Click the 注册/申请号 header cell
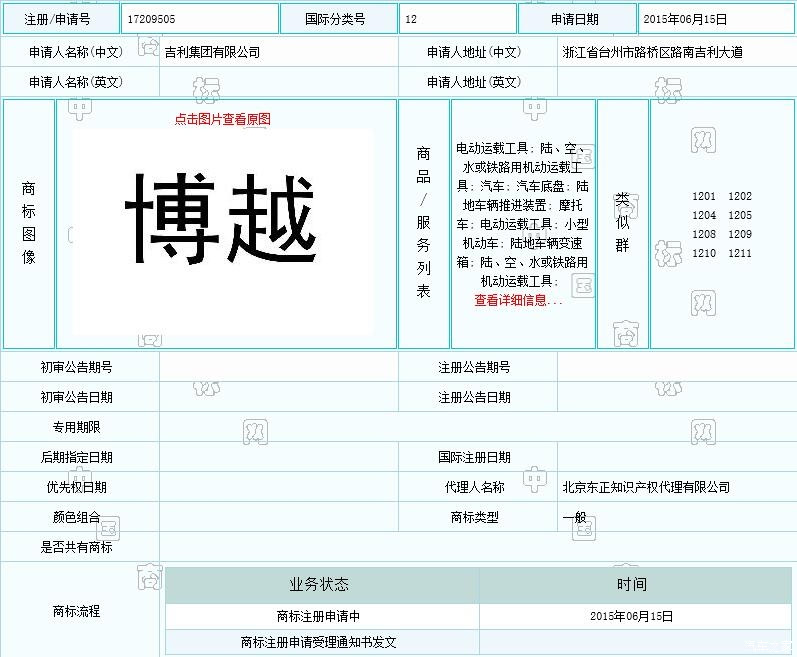The height and width of the screenshot is (657, 797). [x=61, y=19]
